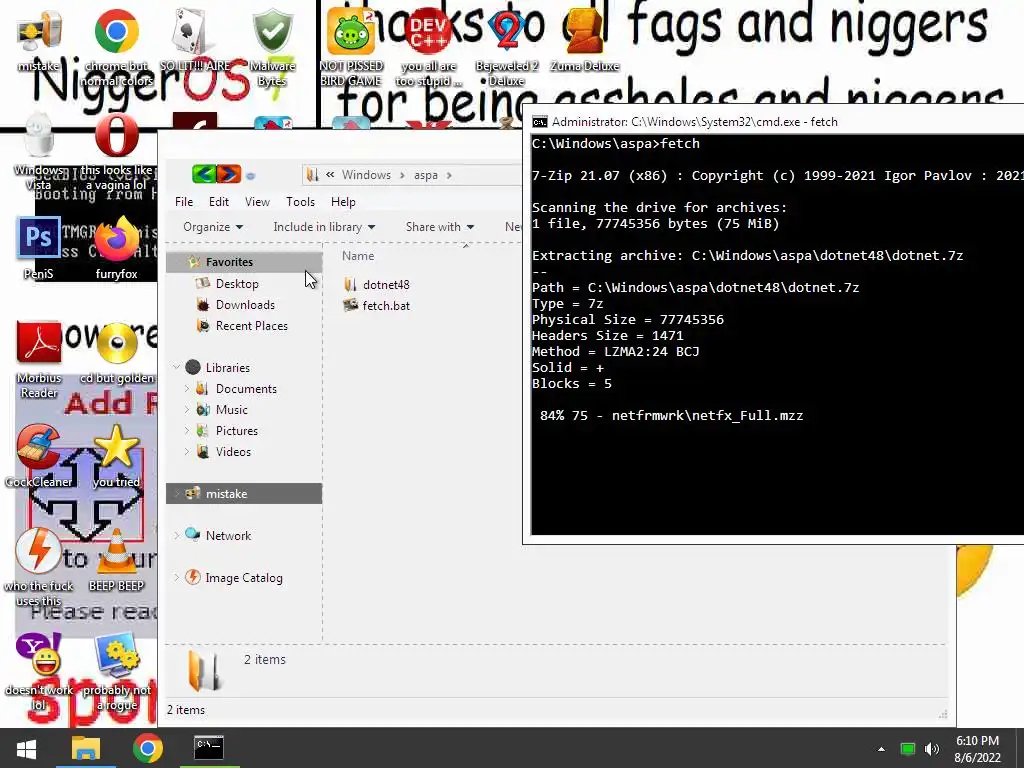This screenshot has width=1024, height=768.
Task: Show hidden system tray icons
Action: [x=882, y=749]
